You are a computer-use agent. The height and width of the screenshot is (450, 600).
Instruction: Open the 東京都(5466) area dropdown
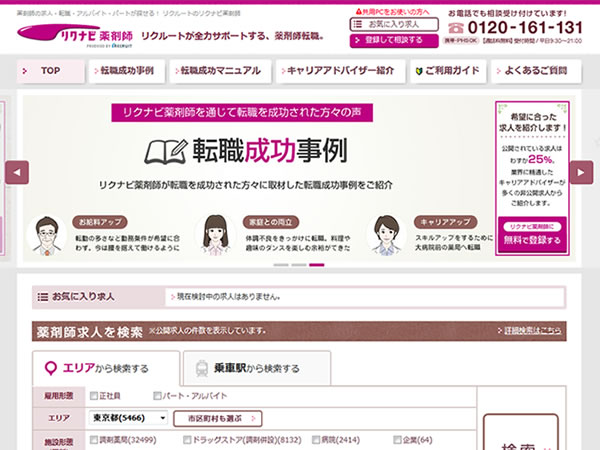pyautogui.click(x=129, y=418)
